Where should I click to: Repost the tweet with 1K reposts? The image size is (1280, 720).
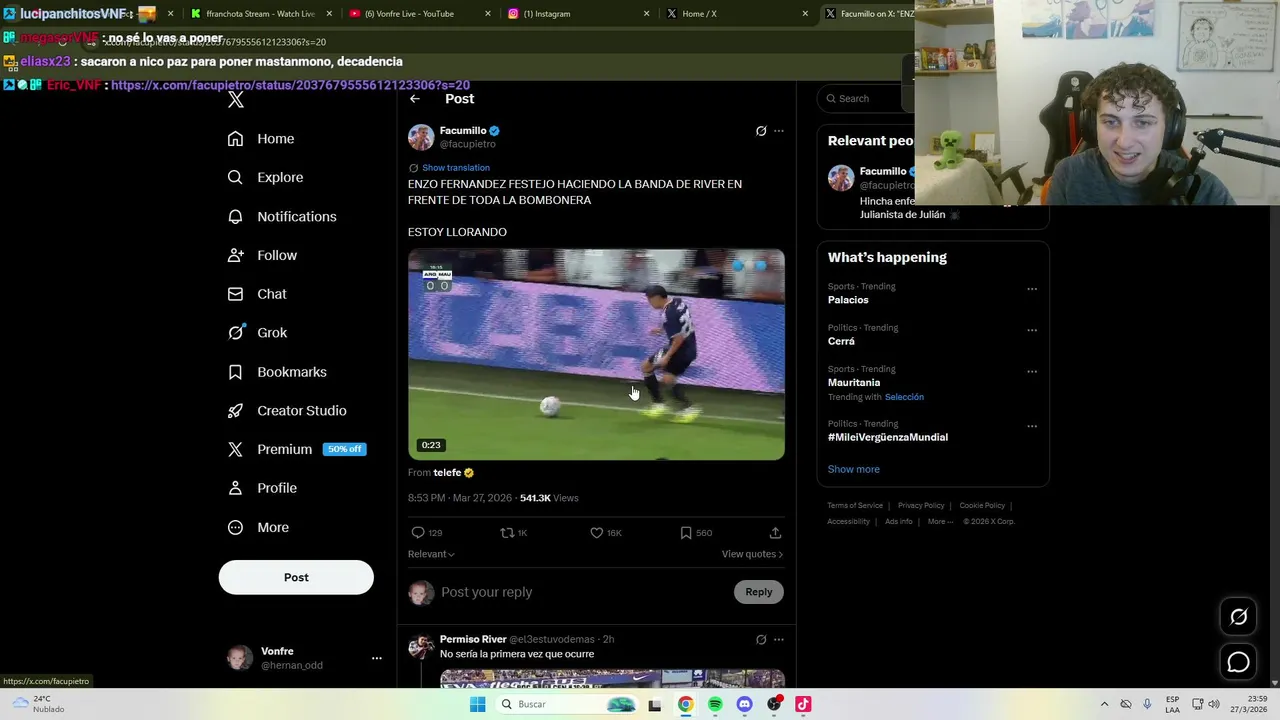coord(514,533)
